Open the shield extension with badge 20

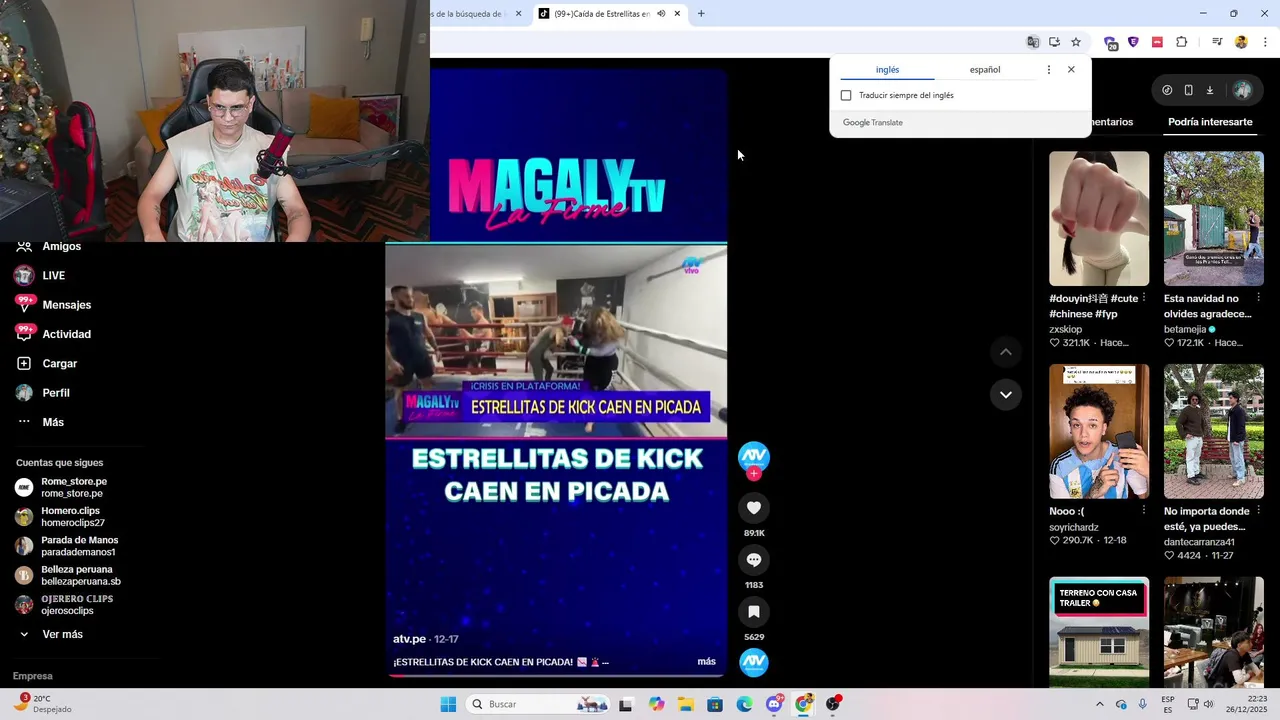(1111, 43)
